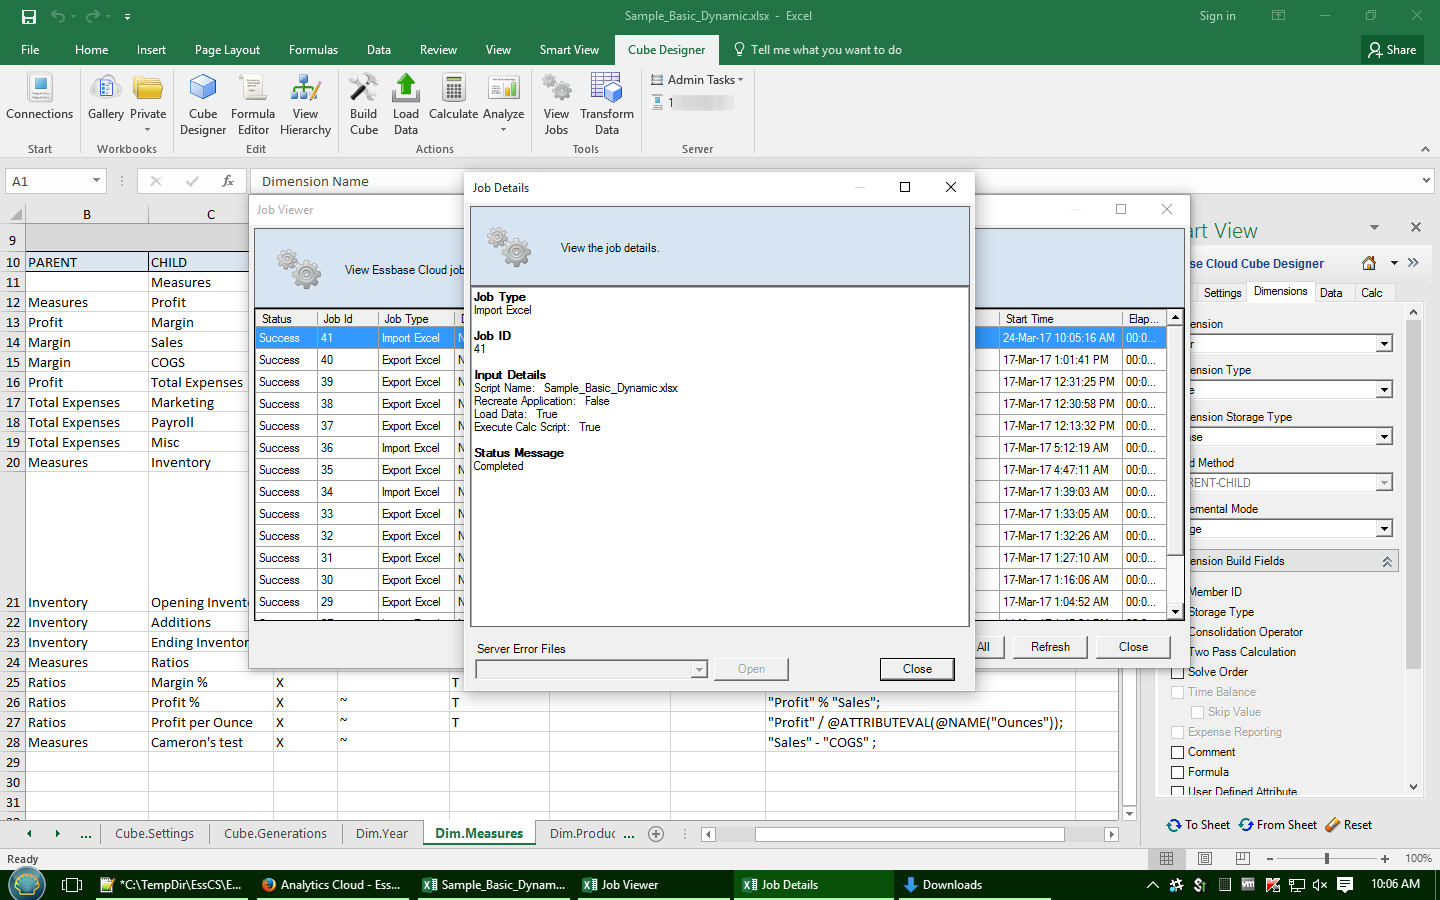Open the Cube Designer ribbon icon
The image size is (1440, 900).
pos(203,105)
